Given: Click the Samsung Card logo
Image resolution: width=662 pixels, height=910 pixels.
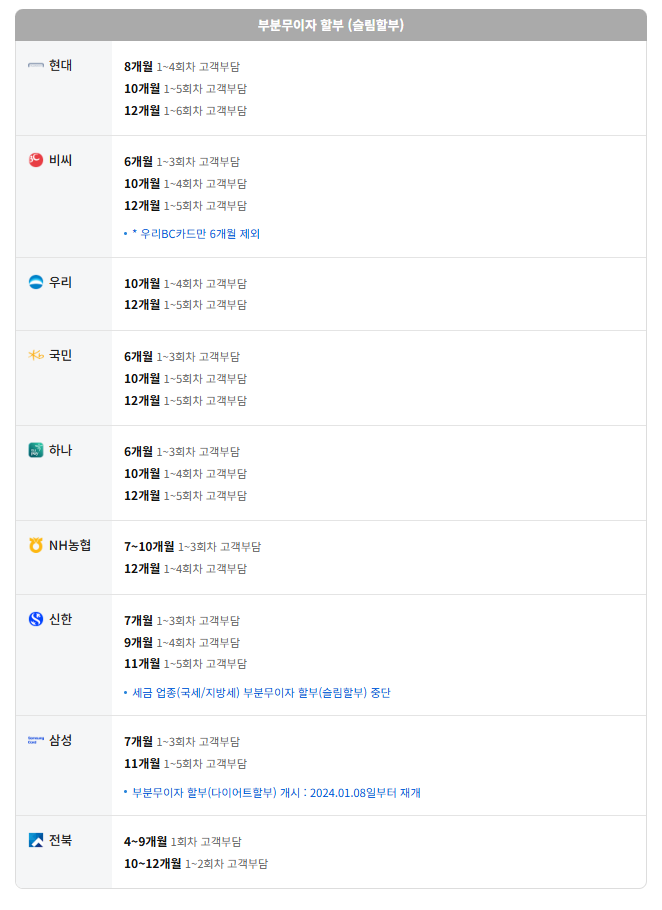Looking at the screenshot, I should (x=36, y=740).
